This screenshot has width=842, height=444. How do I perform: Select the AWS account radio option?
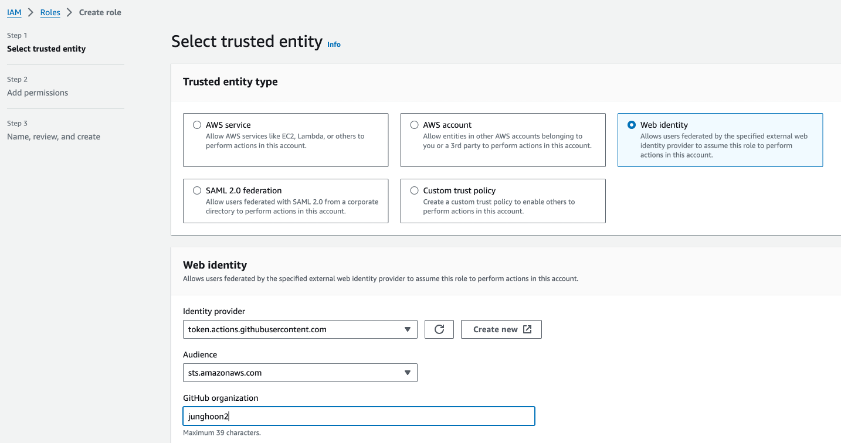click(x=414, y=125)
